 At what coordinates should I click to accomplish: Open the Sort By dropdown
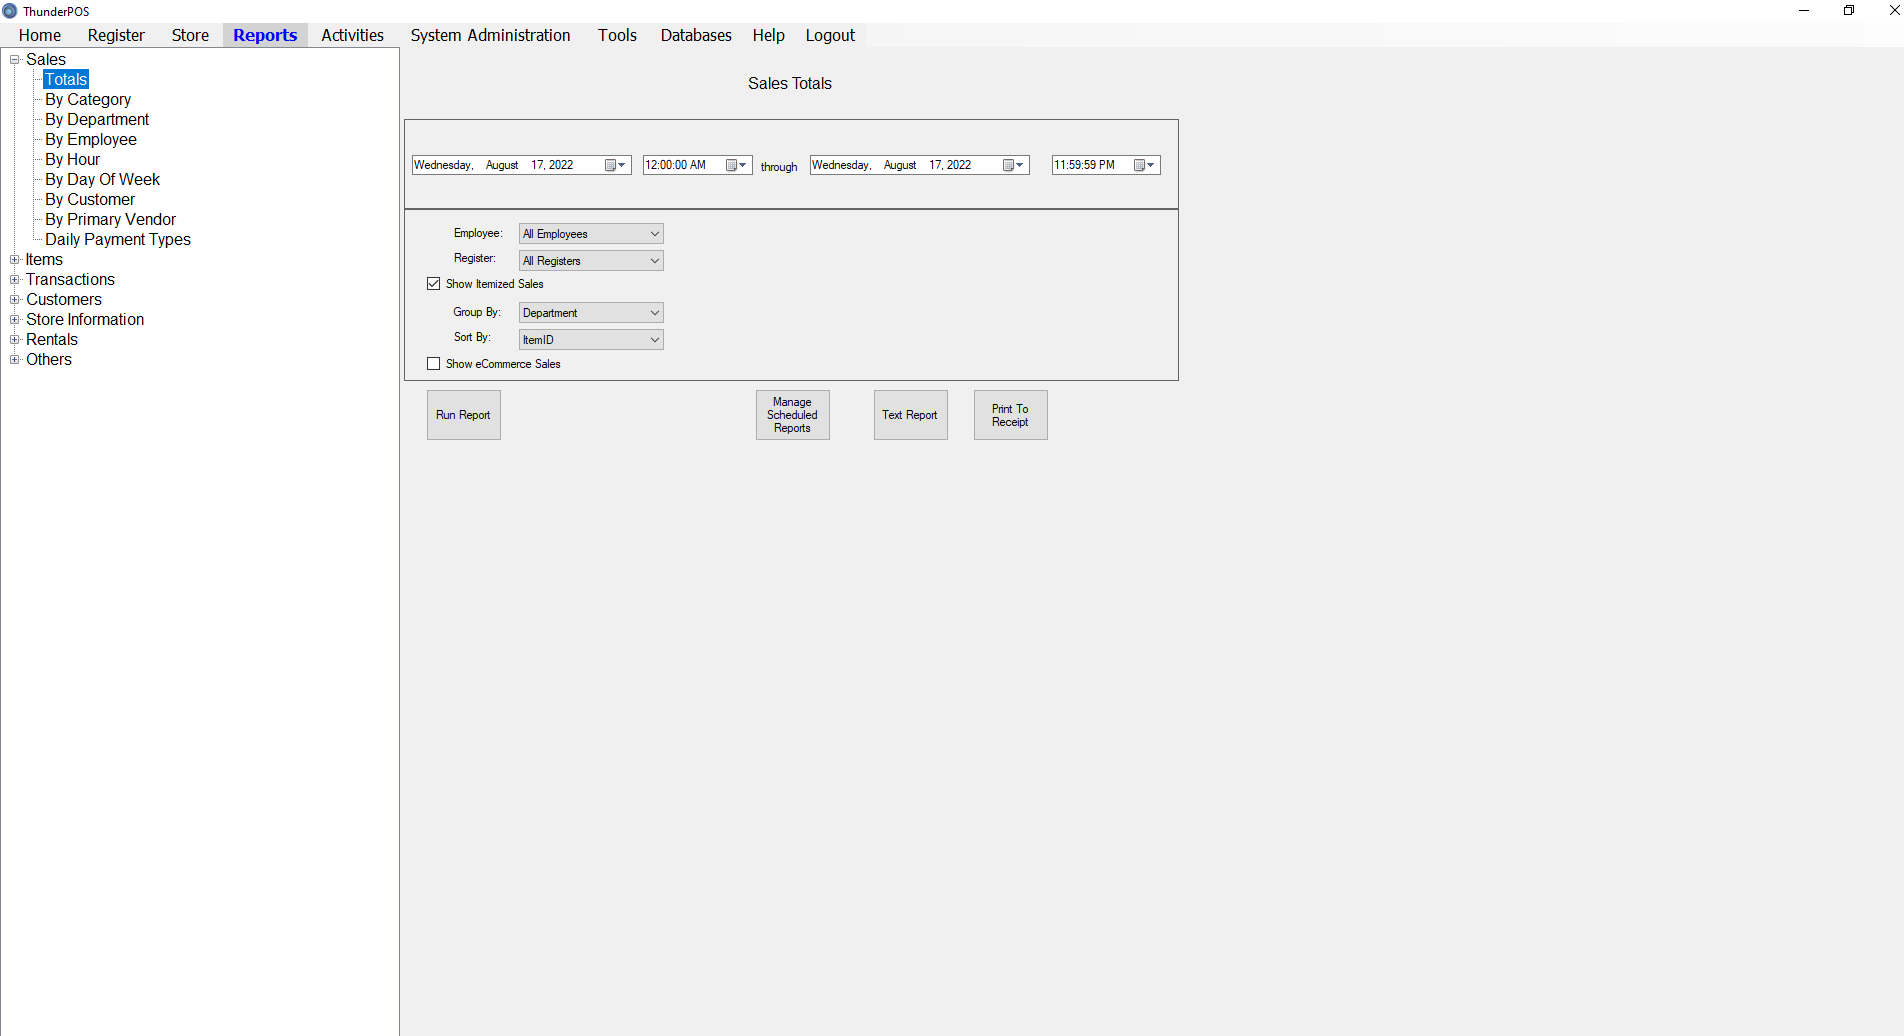591,340
